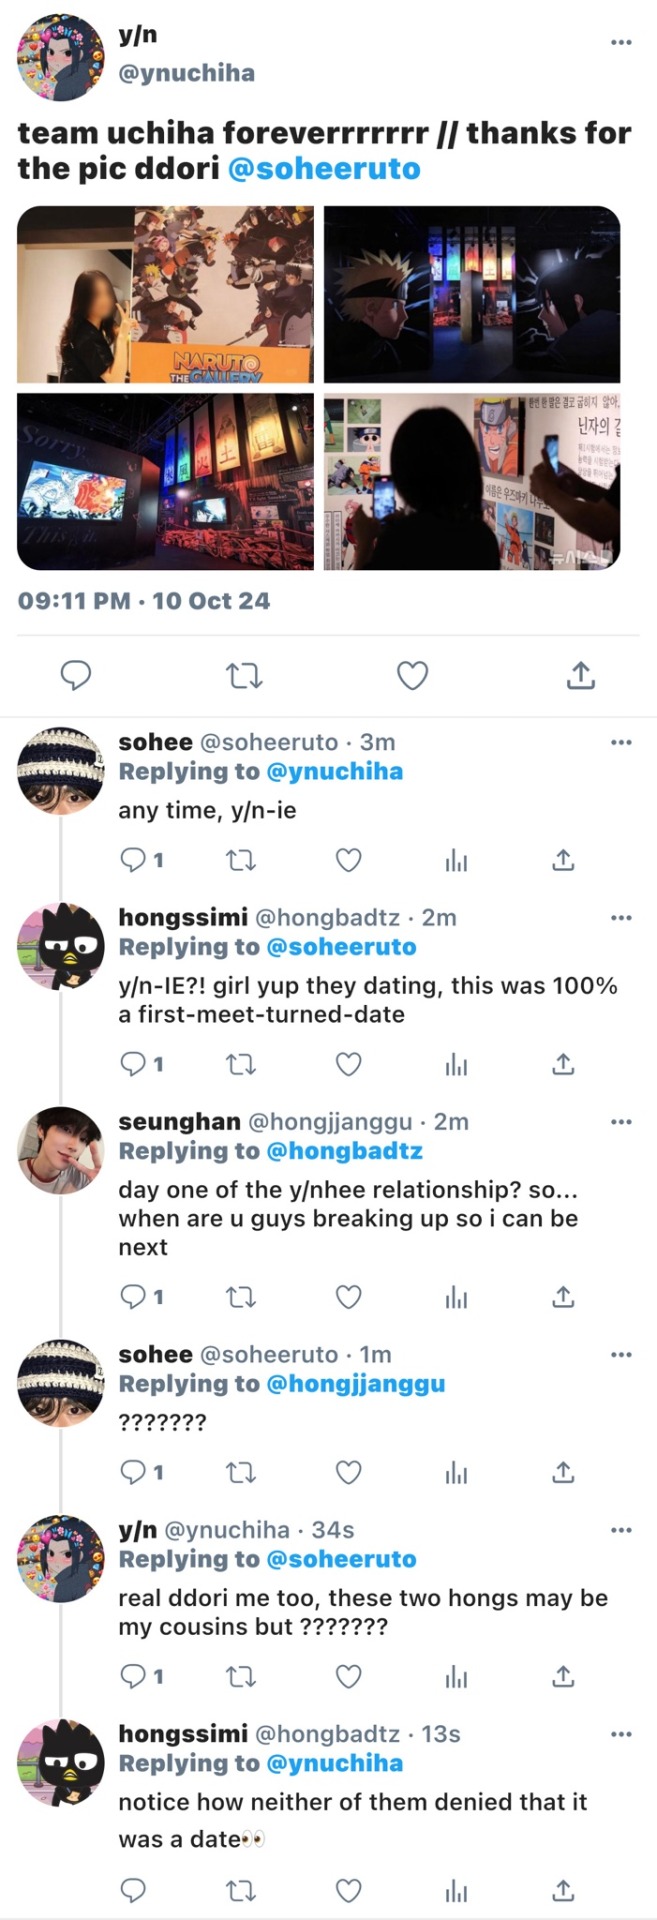This screenshot has height=1920, width=657.
Task: Open more options on seunghan's reply
Action: click(621, 1122)
